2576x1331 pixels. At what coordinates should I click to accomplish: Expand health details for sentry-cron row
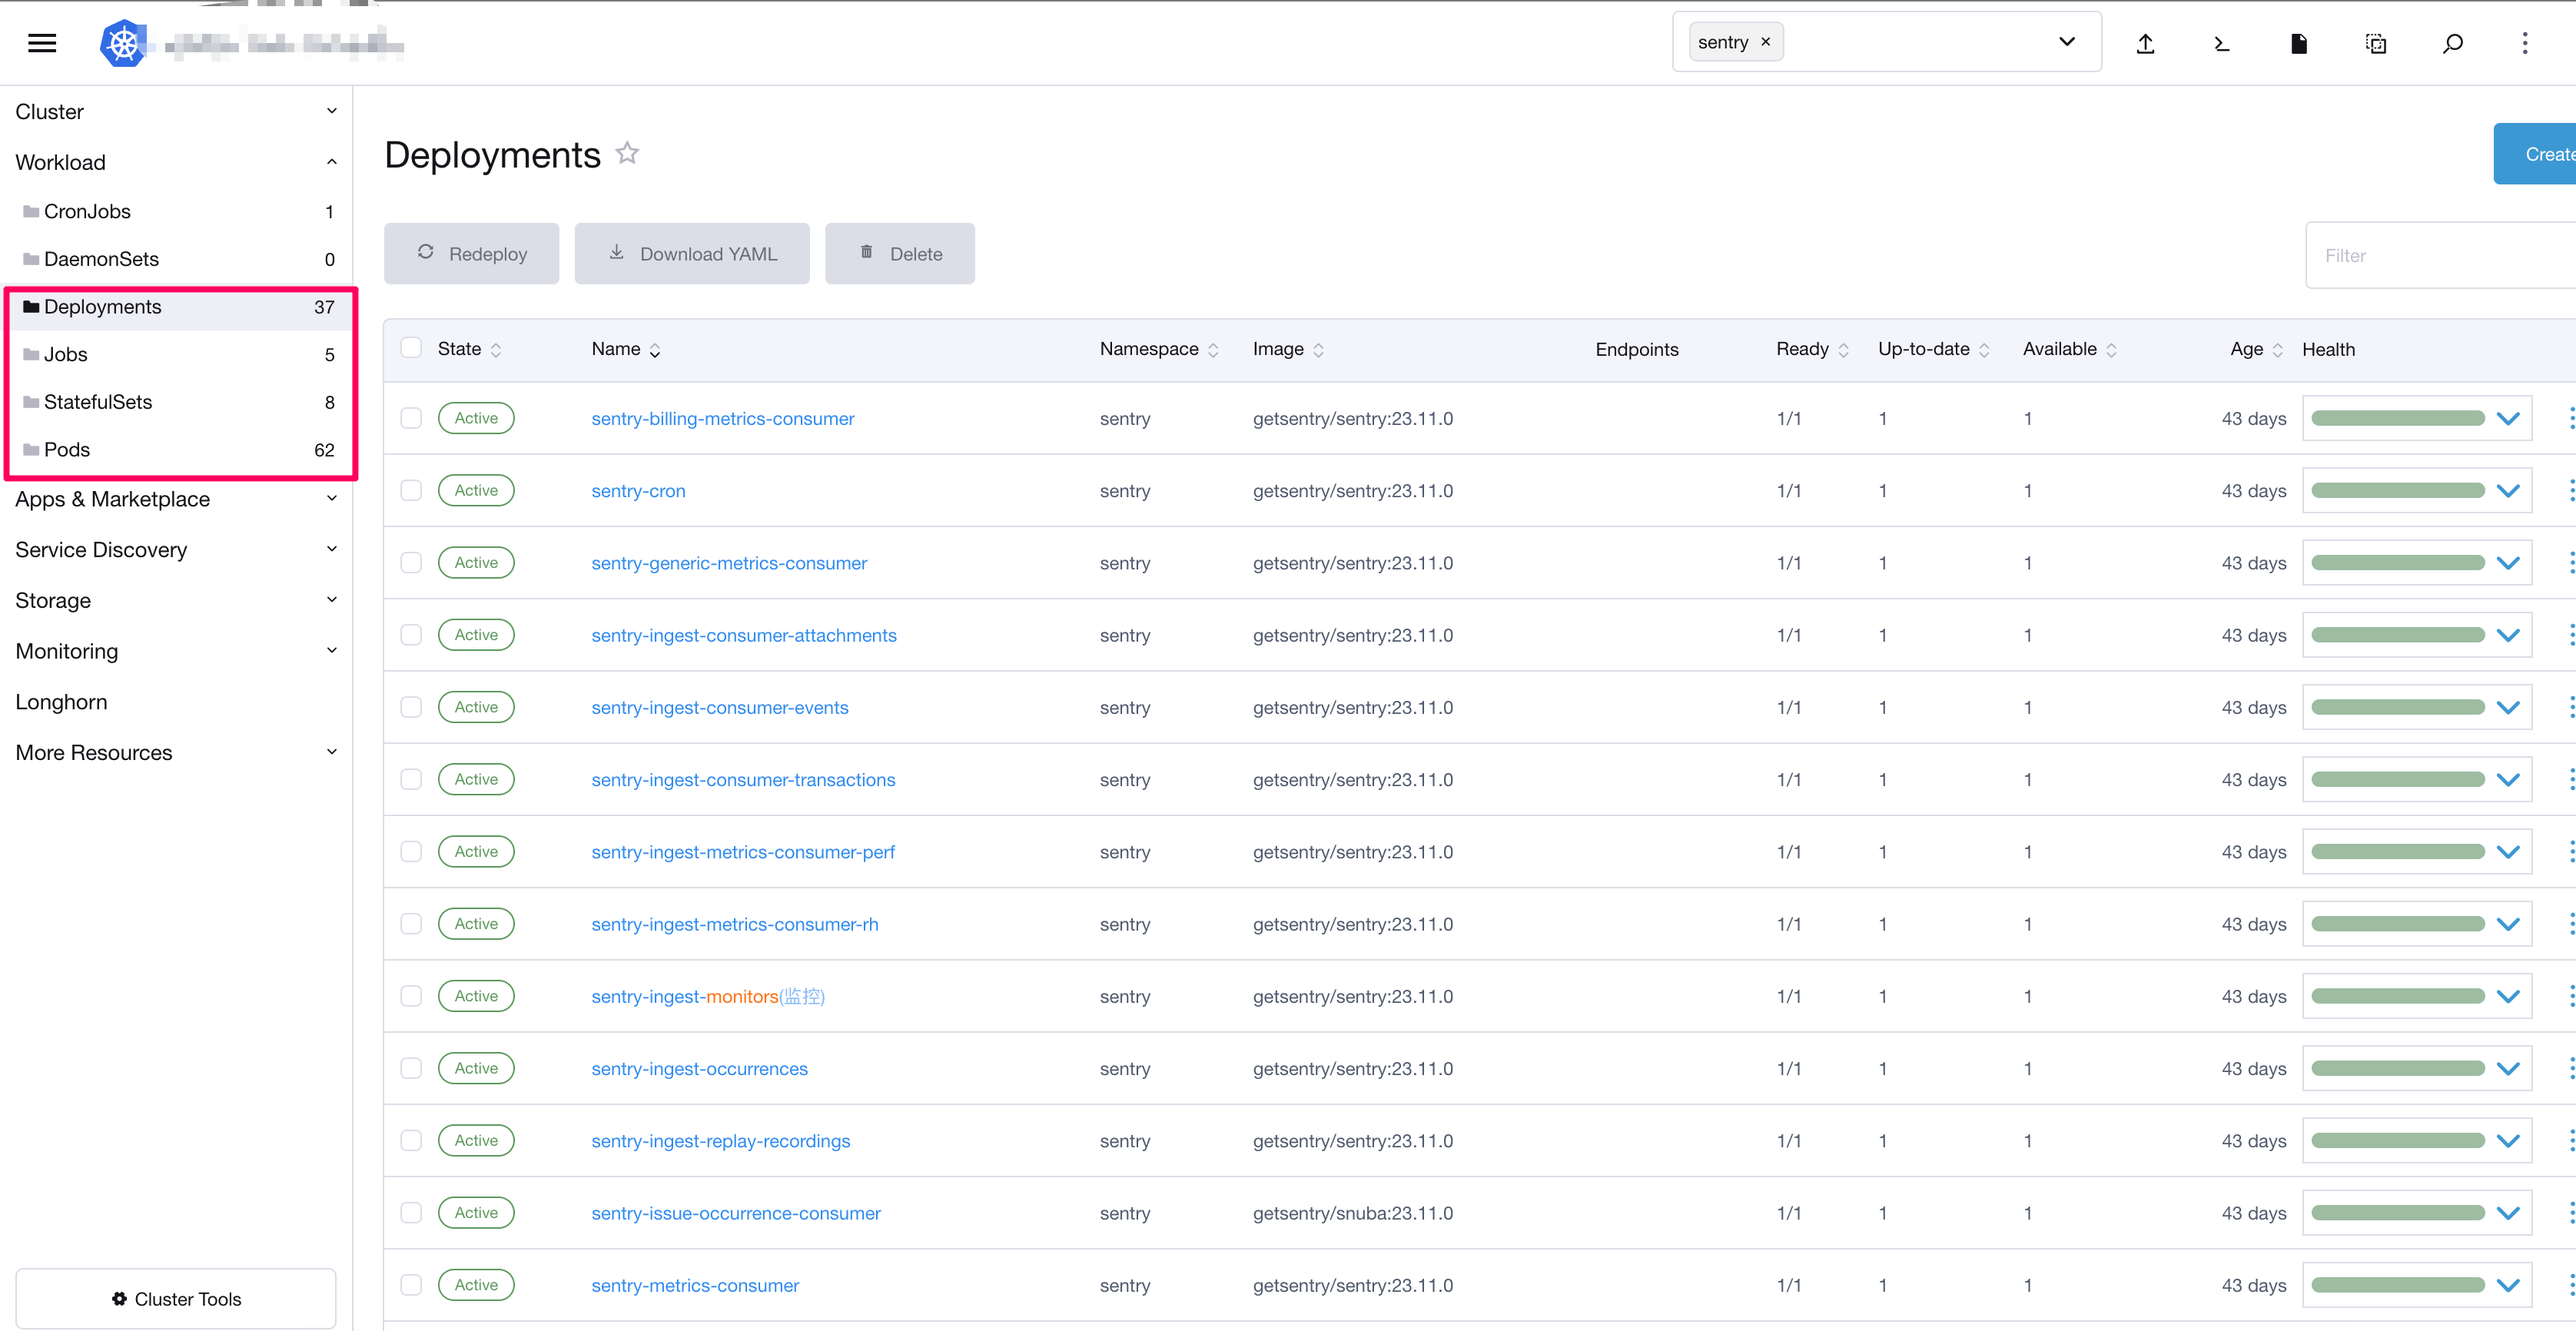pyautogui.click(x=2508, y=491)
